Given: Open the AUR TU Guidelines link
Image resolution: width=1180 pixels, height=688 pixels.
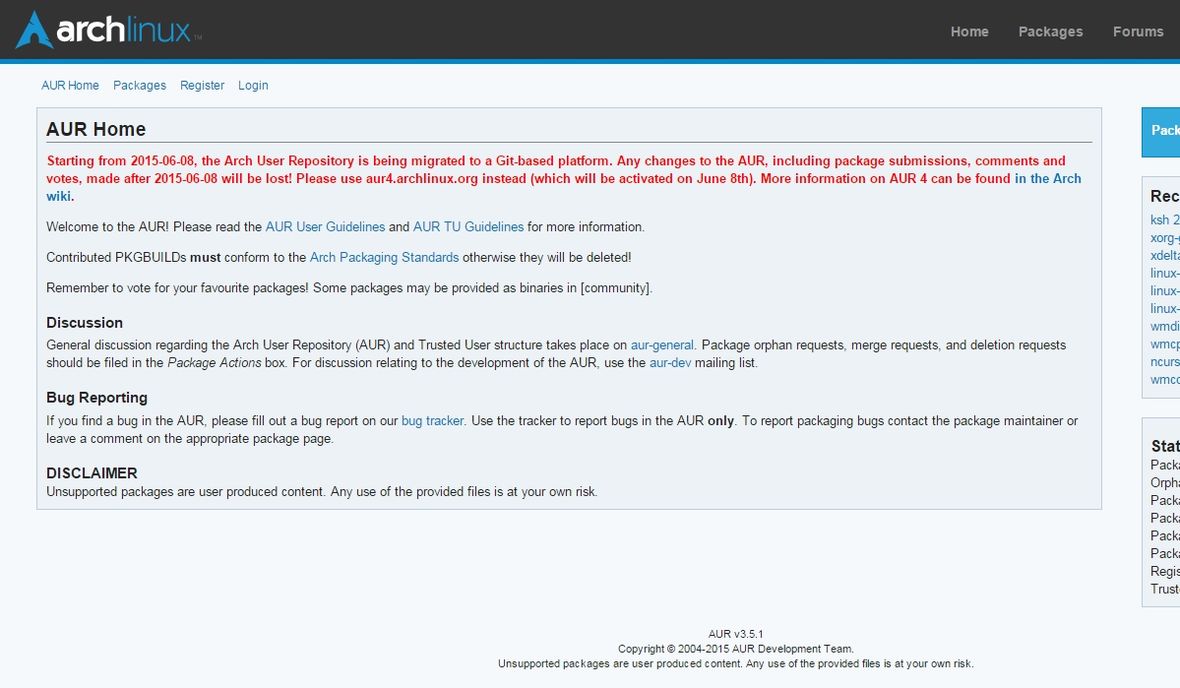Looking at the screenshot, I should [468, 227].
